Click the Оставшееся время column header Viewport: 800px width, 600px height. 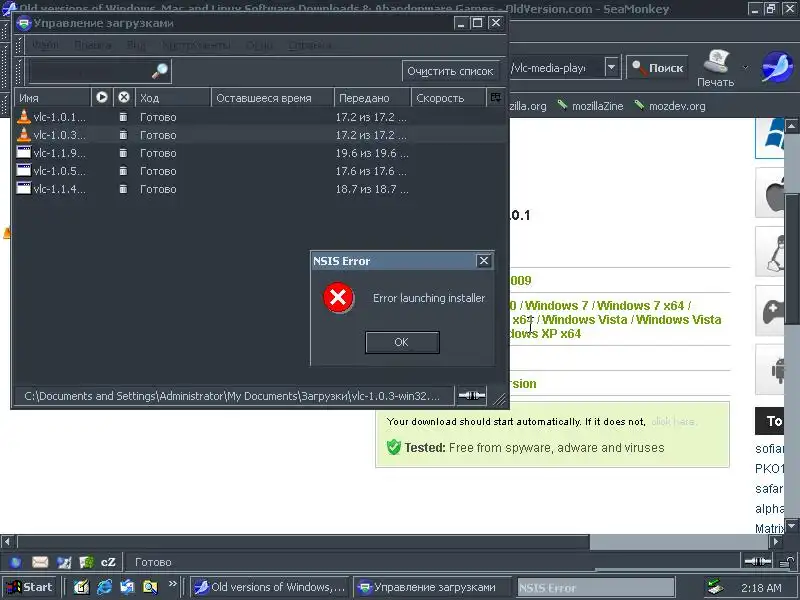tap(273, 98)
